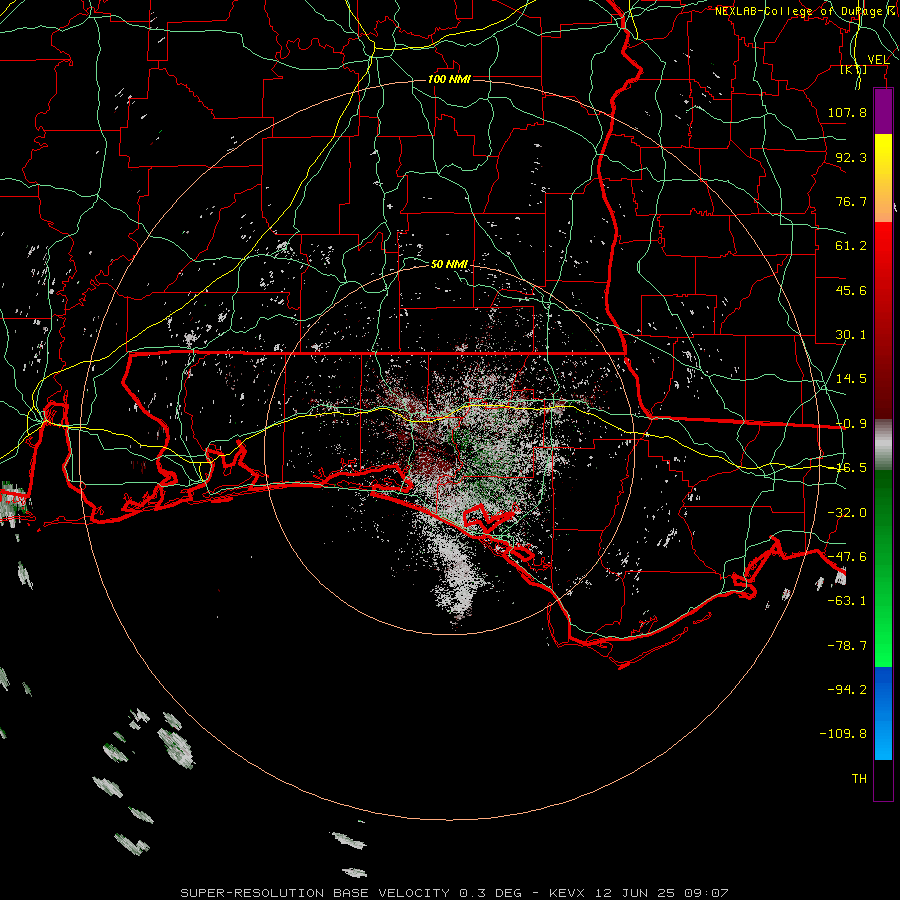
Task: Select the -63.1 velocity scale value
Action: coord(847,601)
